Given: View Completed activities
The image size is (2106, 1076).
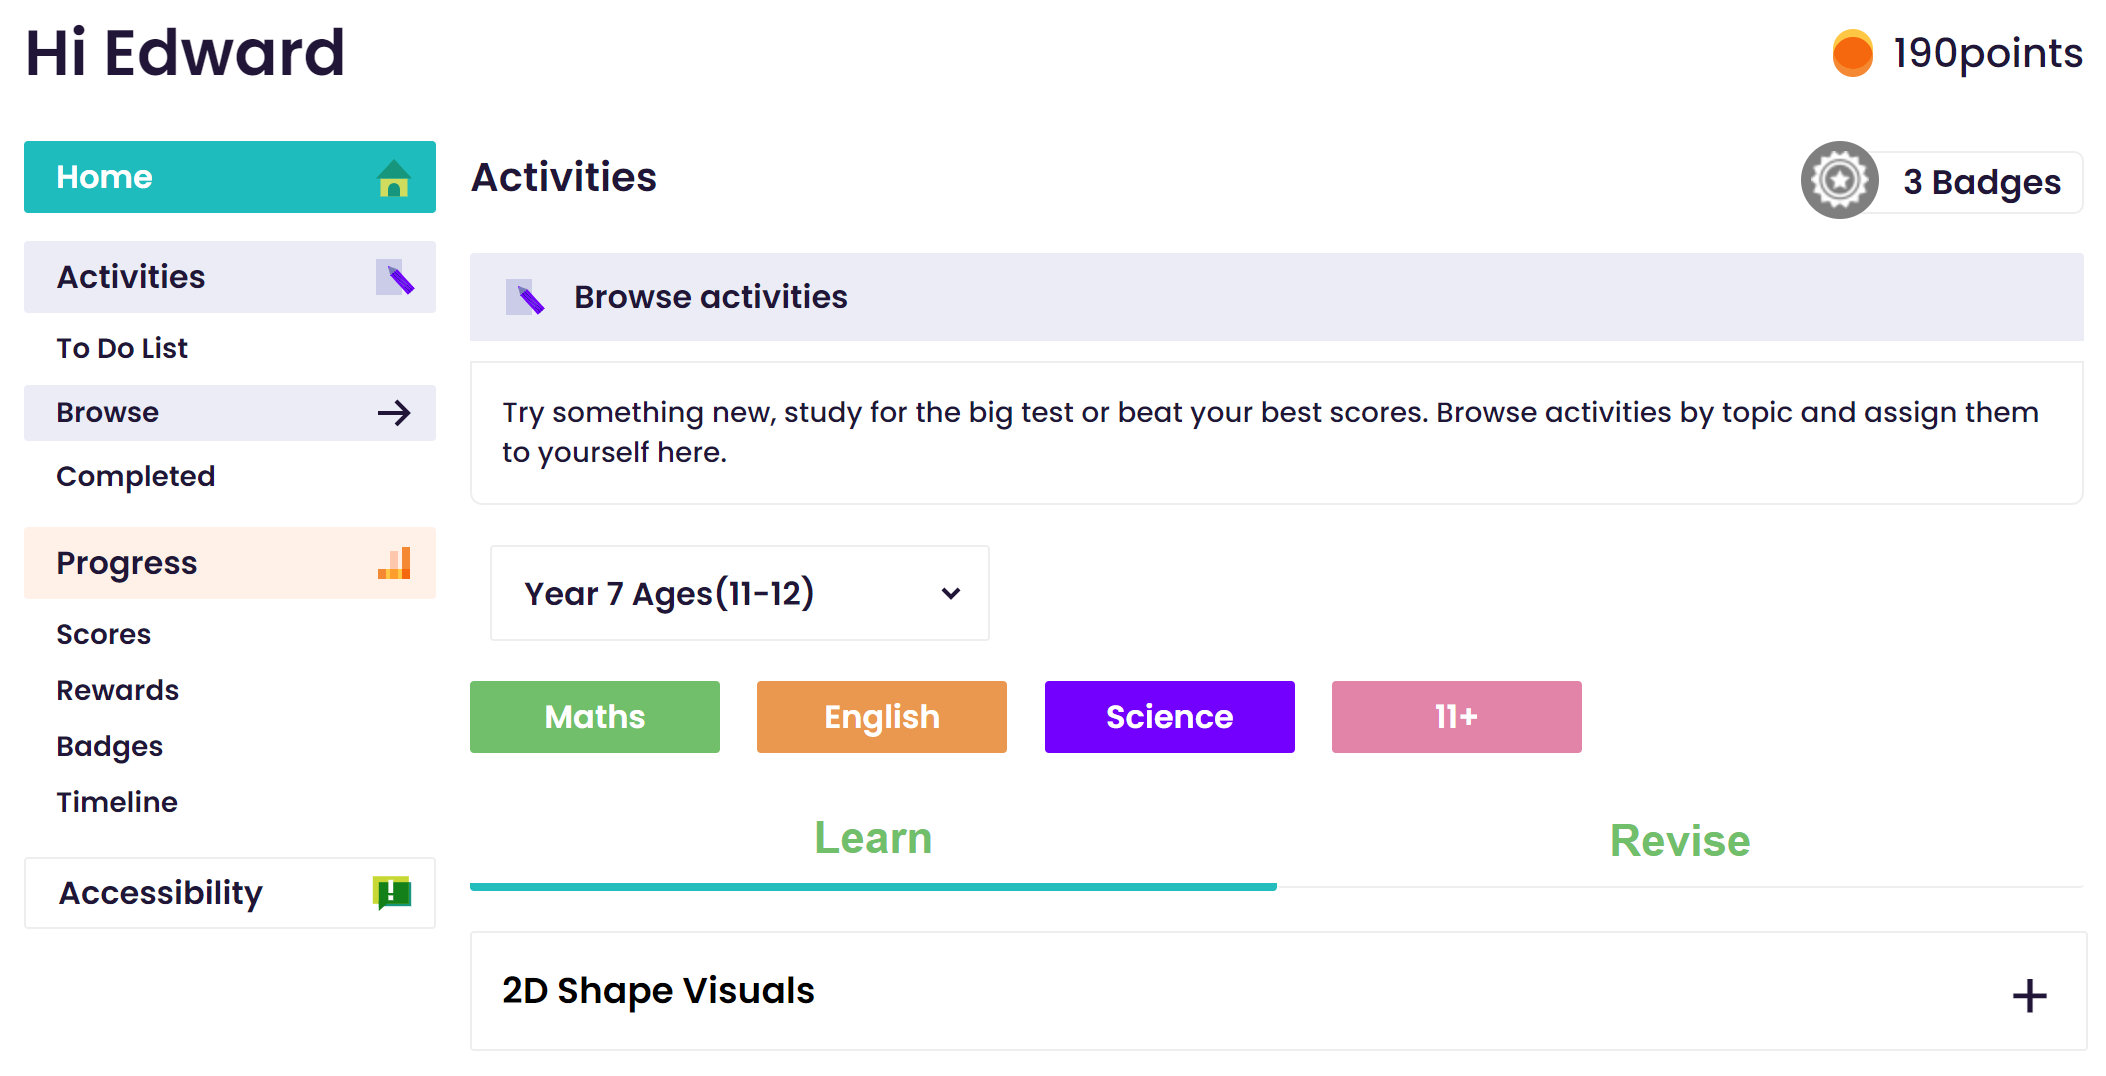Looking at the screenshot, I should pos(136,476).
